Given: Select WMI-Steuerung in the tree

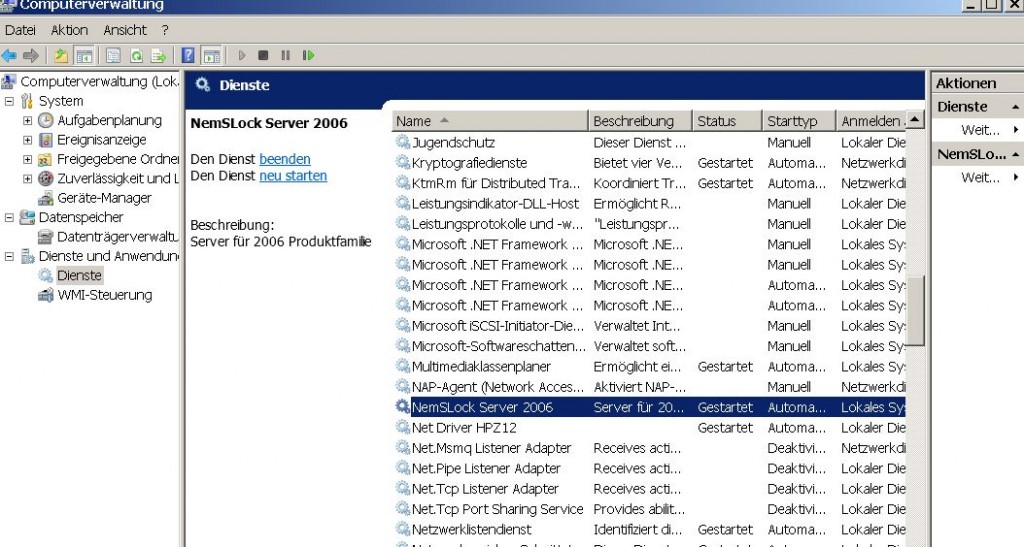Looking at the screenshot, I should (x=104, y=295).
